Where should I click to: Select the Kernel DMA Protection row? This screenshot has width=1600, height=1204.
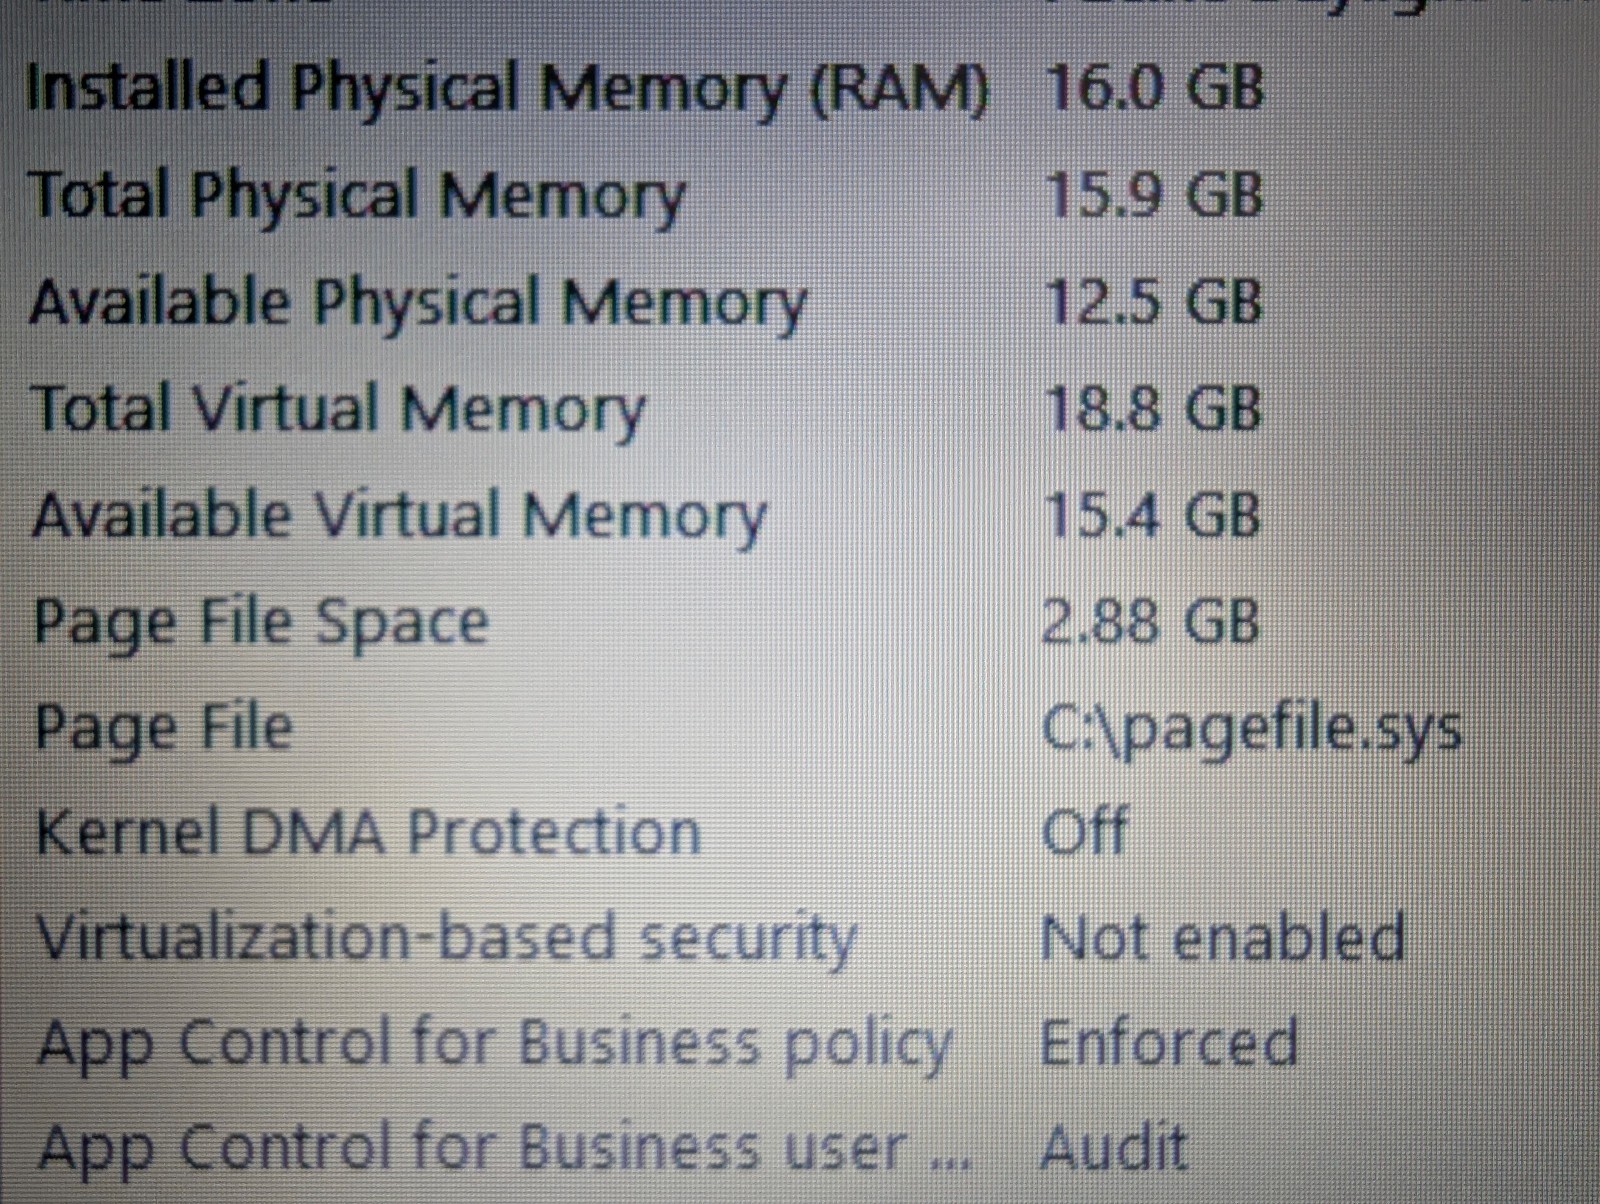[800, 832]
